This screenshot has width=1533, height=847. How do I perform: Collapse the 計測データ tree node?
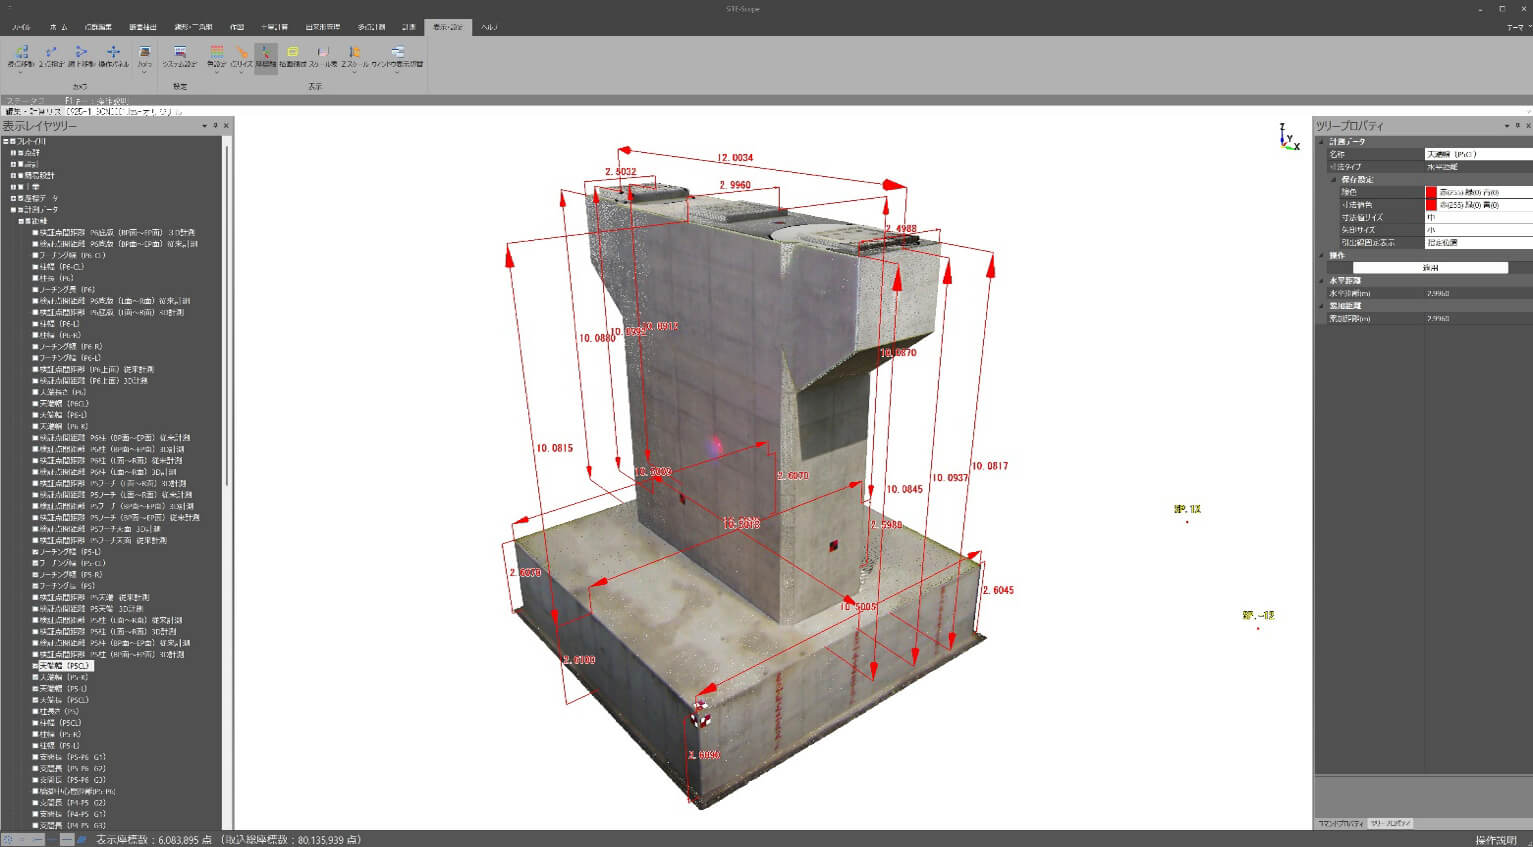[13, 210]
